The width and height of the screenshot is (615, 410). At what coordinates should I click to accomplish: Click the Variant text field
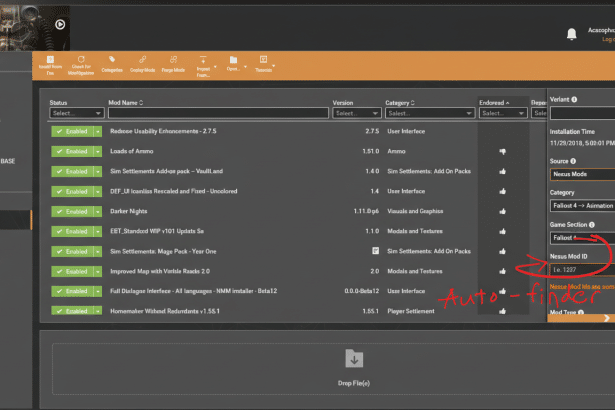[582, 113]
